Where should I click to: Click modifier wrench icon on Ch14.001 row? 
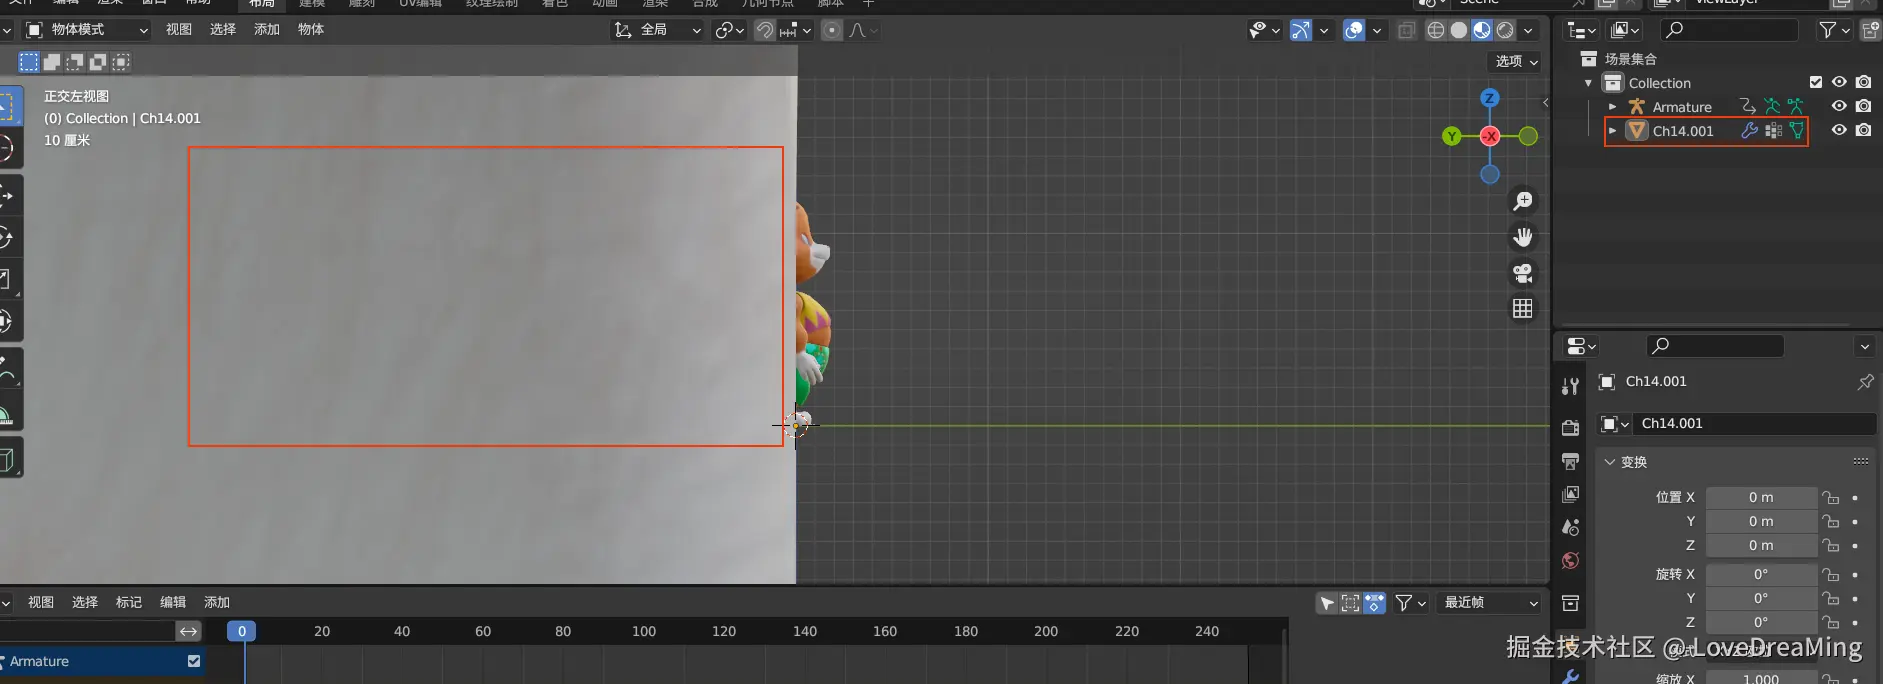[1749, 131]
